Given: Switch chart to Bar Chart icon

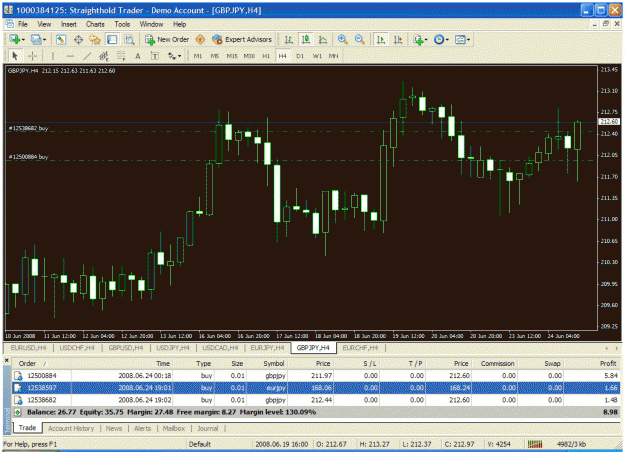Looking at the screenshot, I should click(289, 39).
